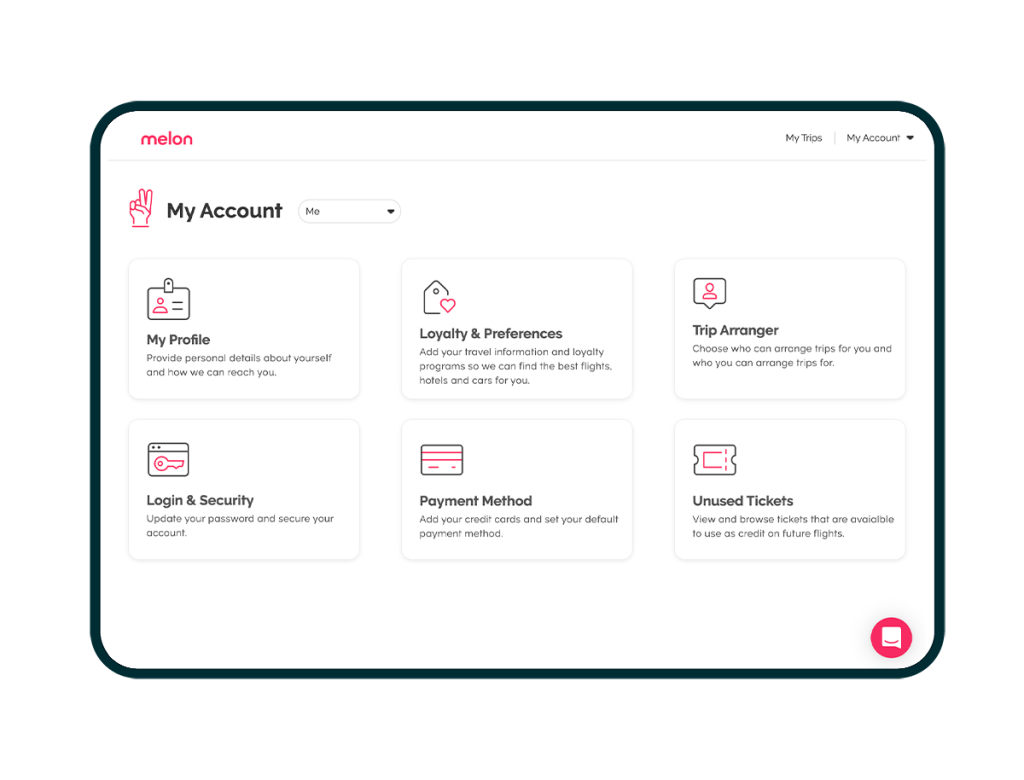Click the peace hand icon beside My Account

point(141,208)
